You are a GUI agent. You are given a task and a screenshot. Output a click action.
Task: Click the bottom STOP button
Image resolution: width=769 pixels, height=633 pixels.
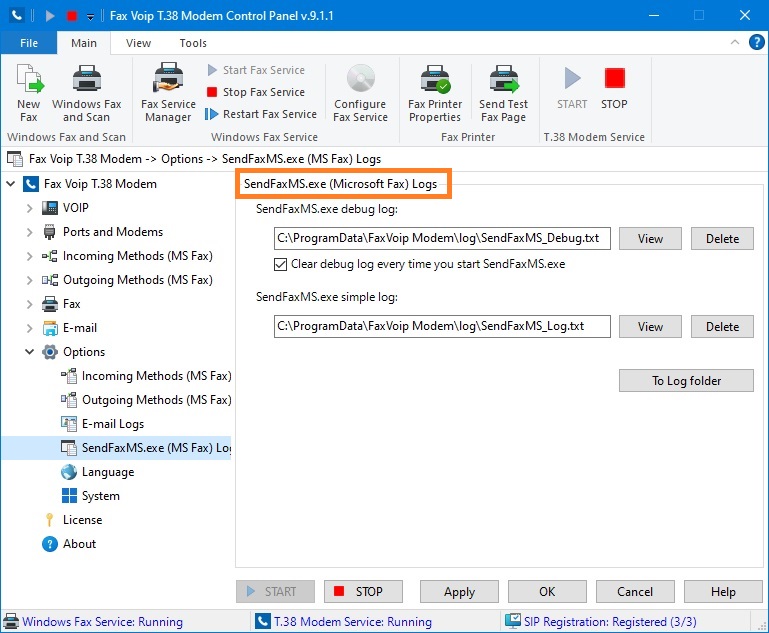tap(363, 592)
